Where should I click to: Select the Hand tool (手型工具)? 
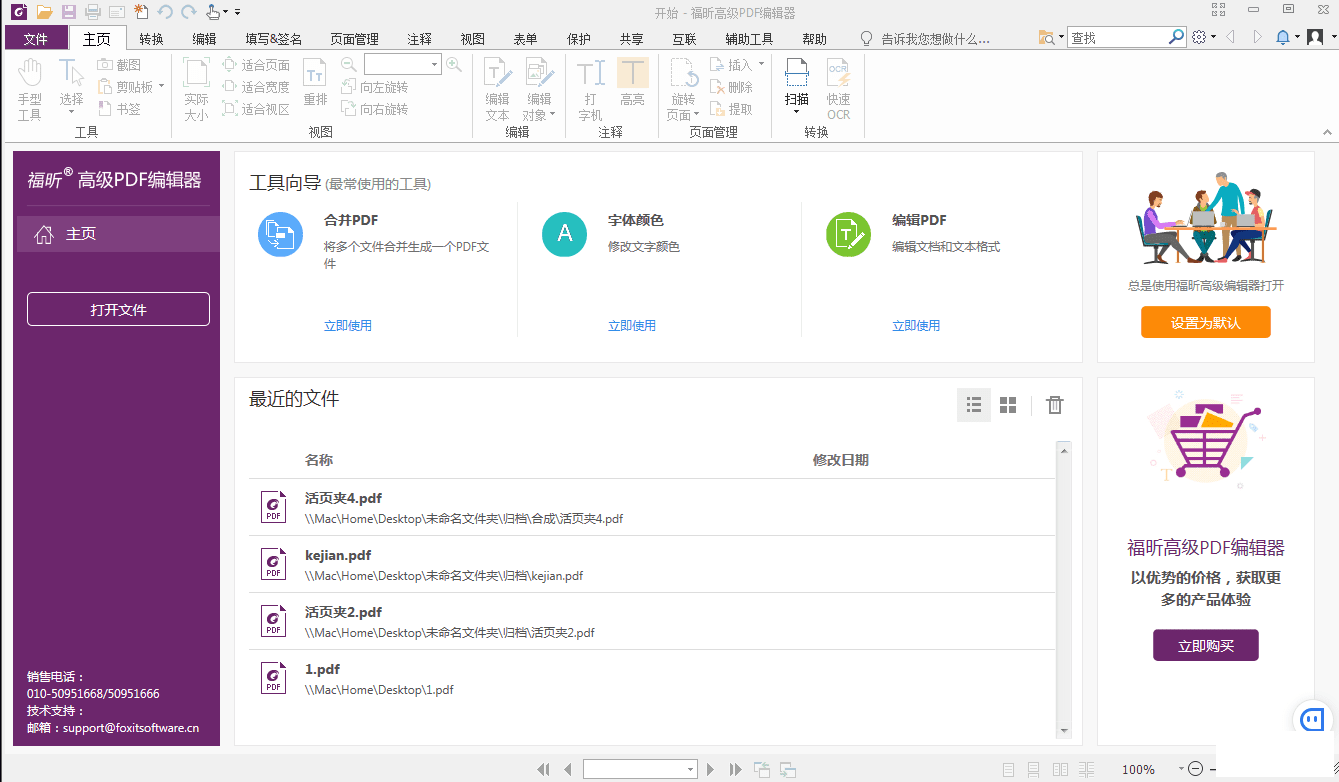click(30, 89)
